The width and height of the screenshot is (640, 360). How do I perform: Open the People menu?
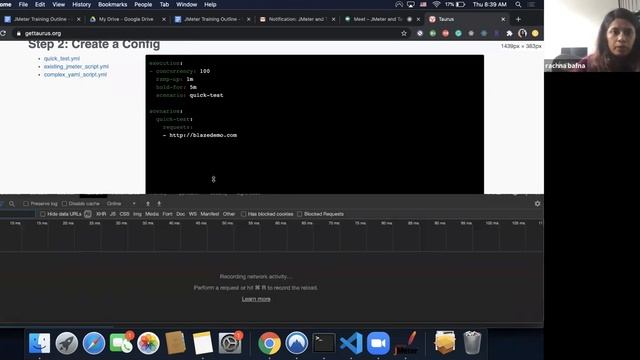(143, 4)
